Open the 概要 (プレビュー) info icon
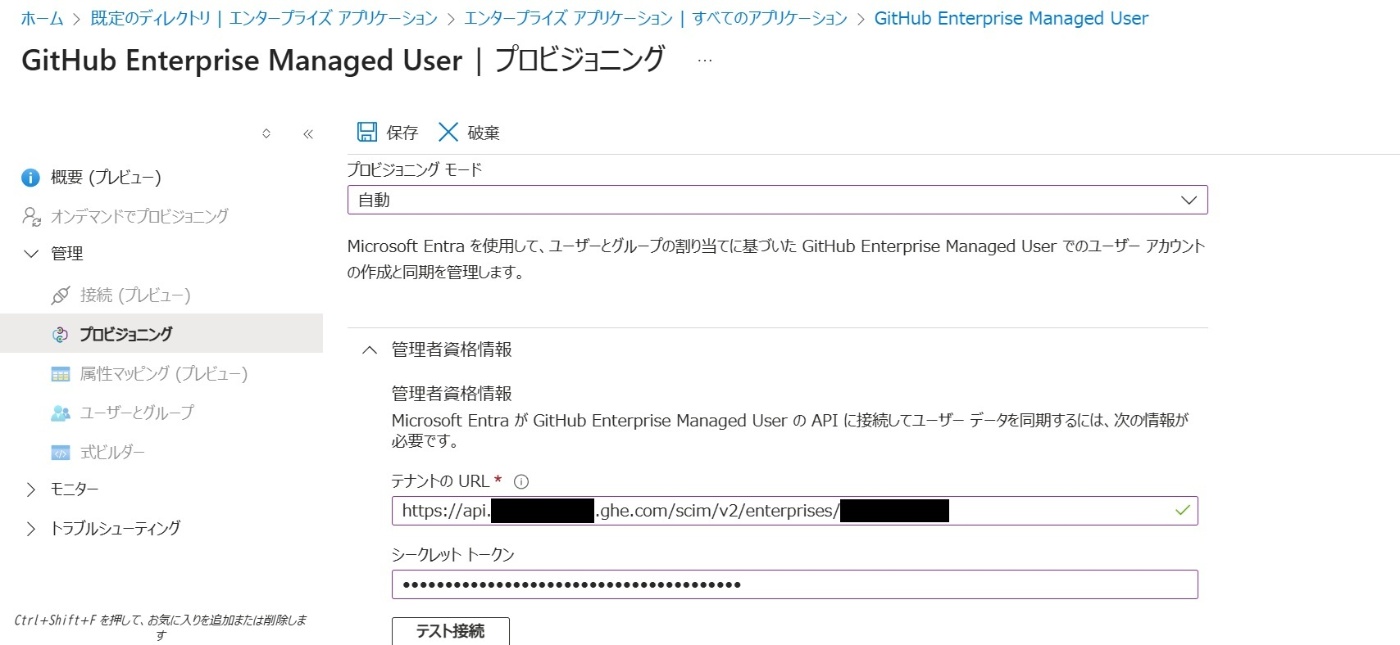This screenshot has height=645, width=1400. pyautogui.click(x=31, y=178)
